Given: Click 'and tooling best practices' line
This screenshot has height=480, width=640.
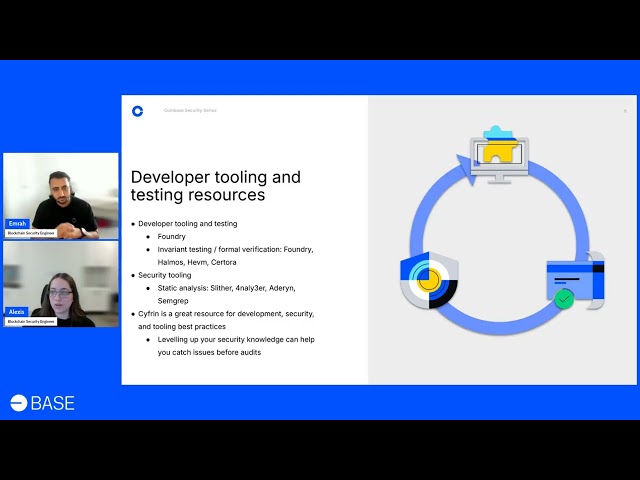Looking at the screenshot, I should pyautogui.click(x=182, y=327).
